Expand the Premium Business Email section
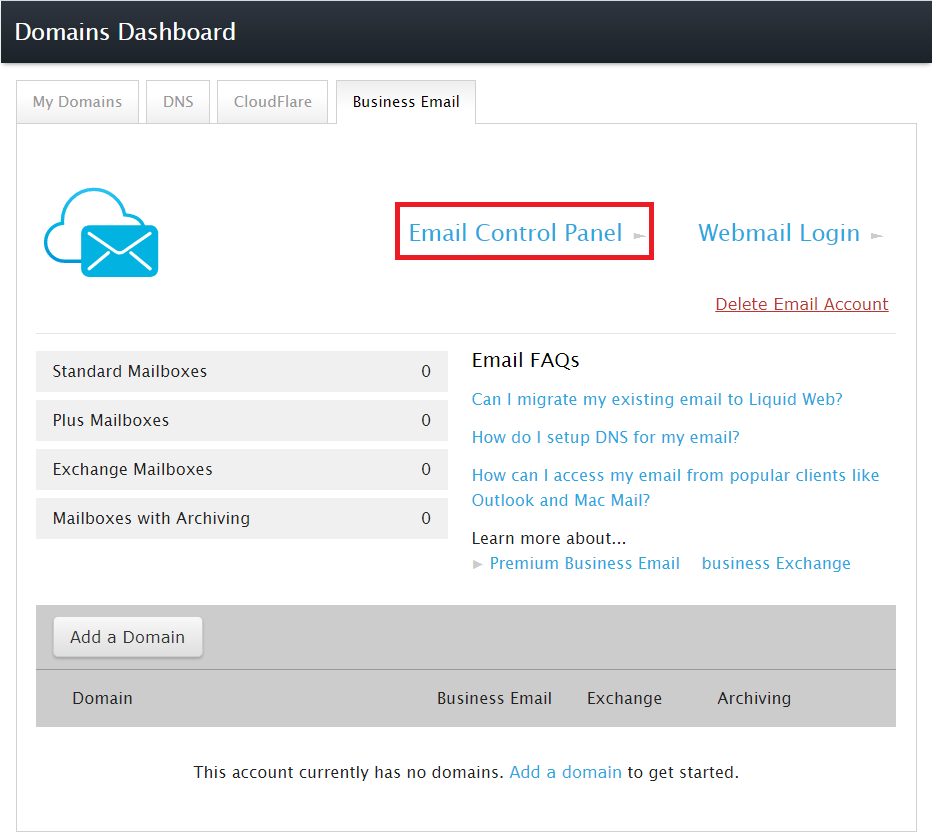The width and height of the screenshot is (932, 835). pyautogui.click(x=584, y=563)
